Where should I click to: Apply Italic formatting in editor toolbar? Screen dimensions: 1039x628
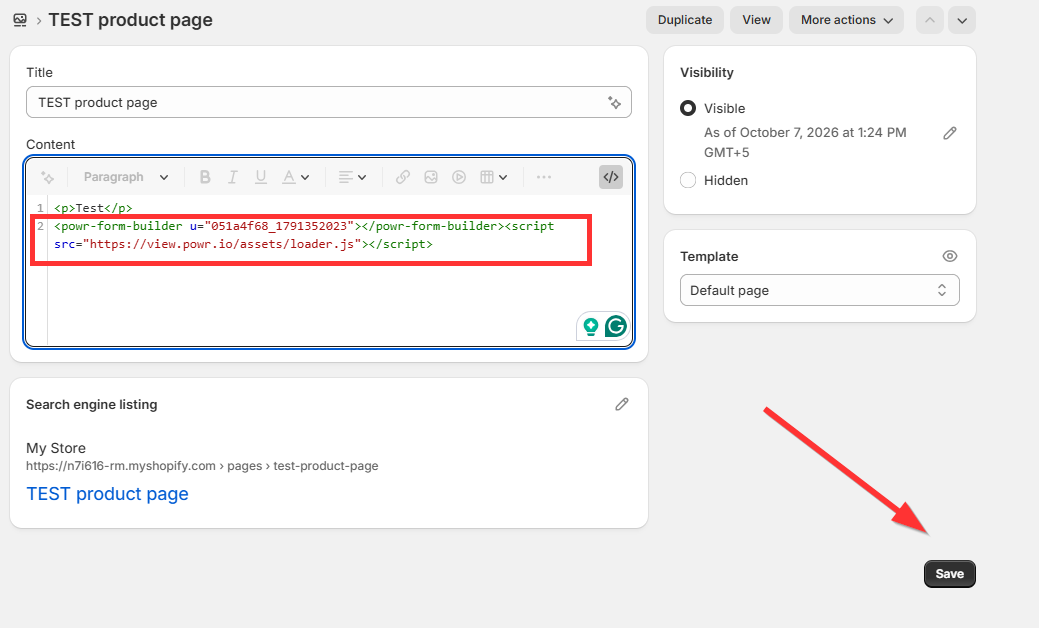point(233,177)
